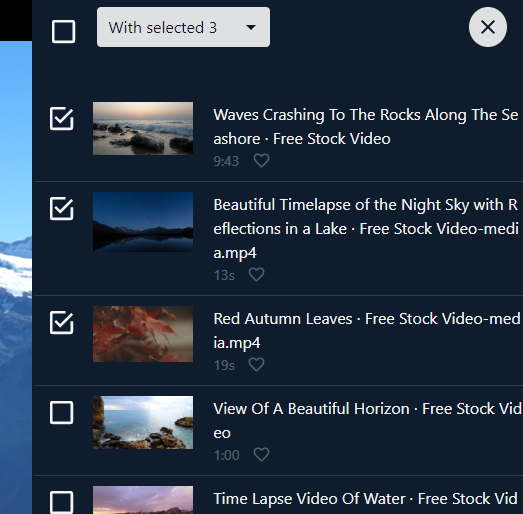Uncheck the Waves Crashing video checkbox

pos(62,118)
